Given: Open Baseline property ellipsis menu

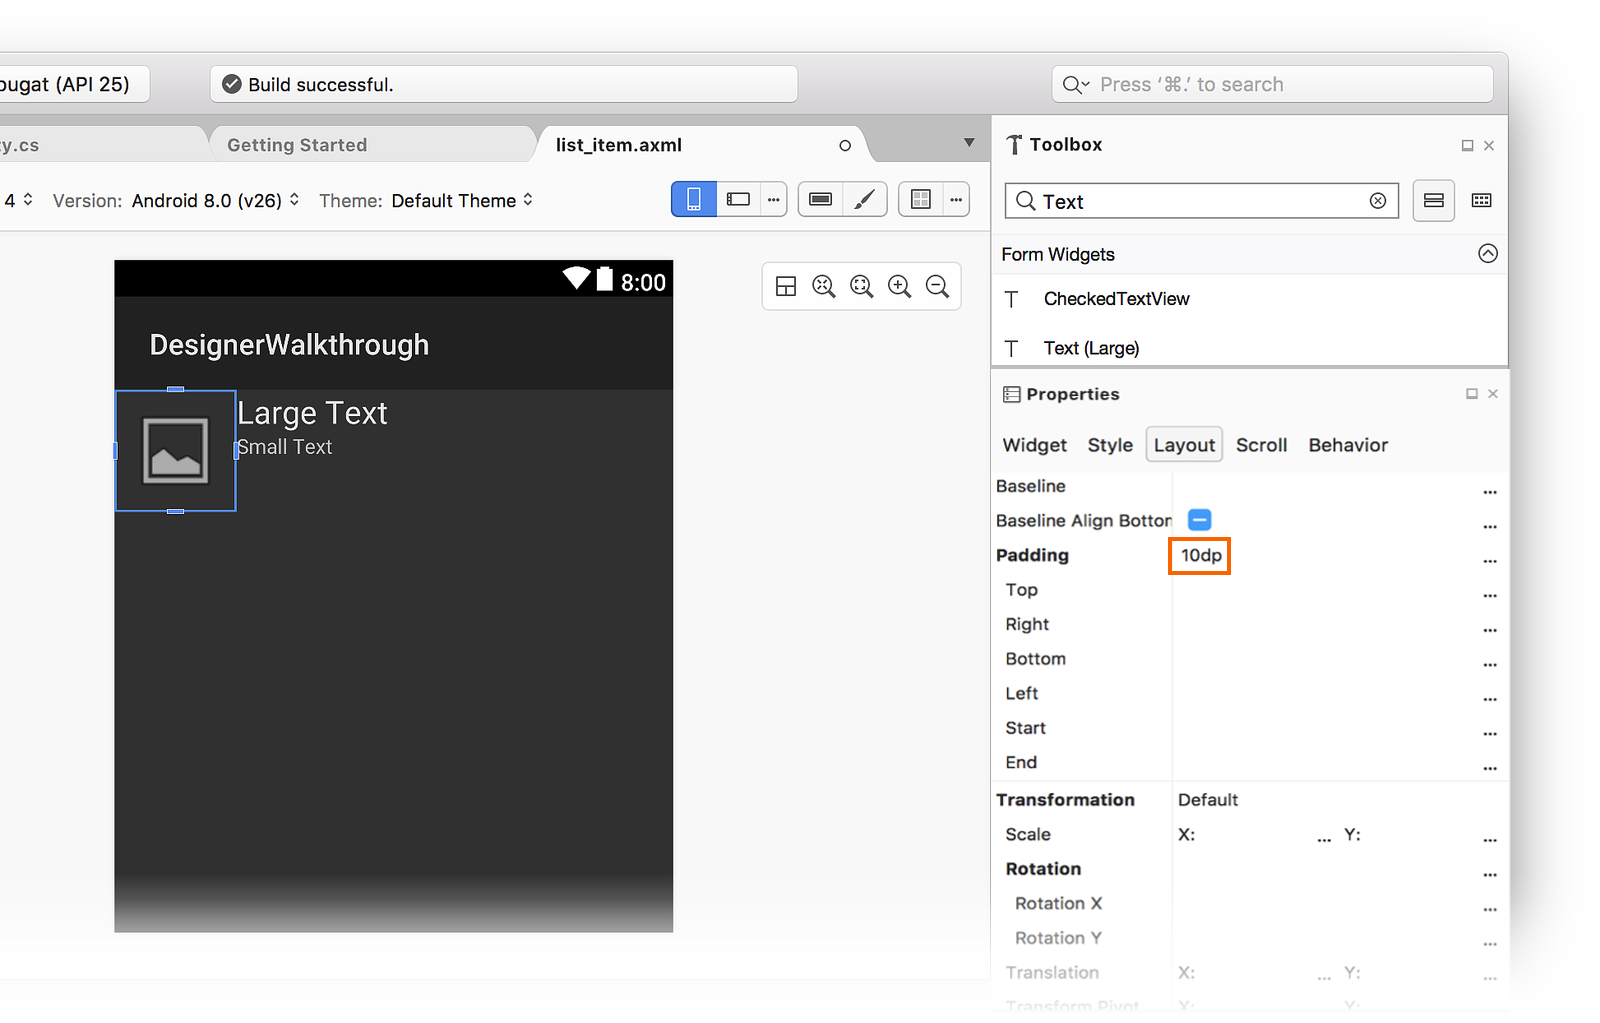Looking at the screenshot, I should click(x=1490, y=491).
